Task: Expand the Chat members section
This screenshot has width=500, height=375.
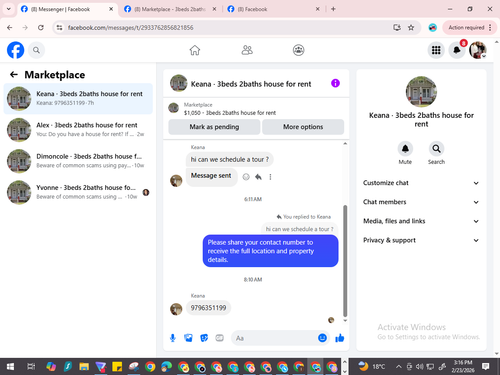Action: click(421, 202)
